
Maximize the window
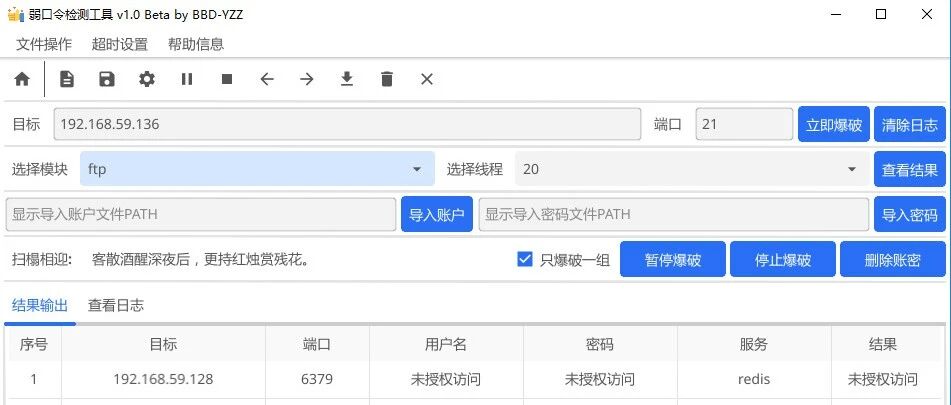(881, 15)
